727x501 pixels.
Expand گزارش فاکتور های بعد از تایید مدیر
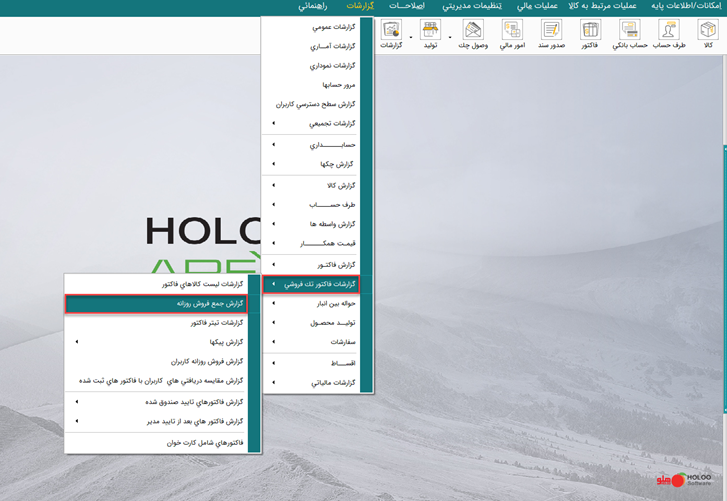pos(156,421)
